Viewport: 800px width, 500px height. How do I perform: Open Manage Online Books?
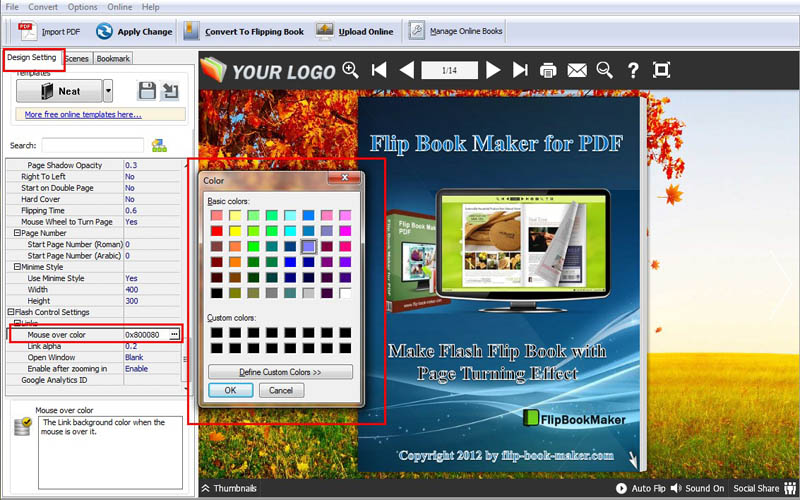pyautogui.click(x=456, y=31)
